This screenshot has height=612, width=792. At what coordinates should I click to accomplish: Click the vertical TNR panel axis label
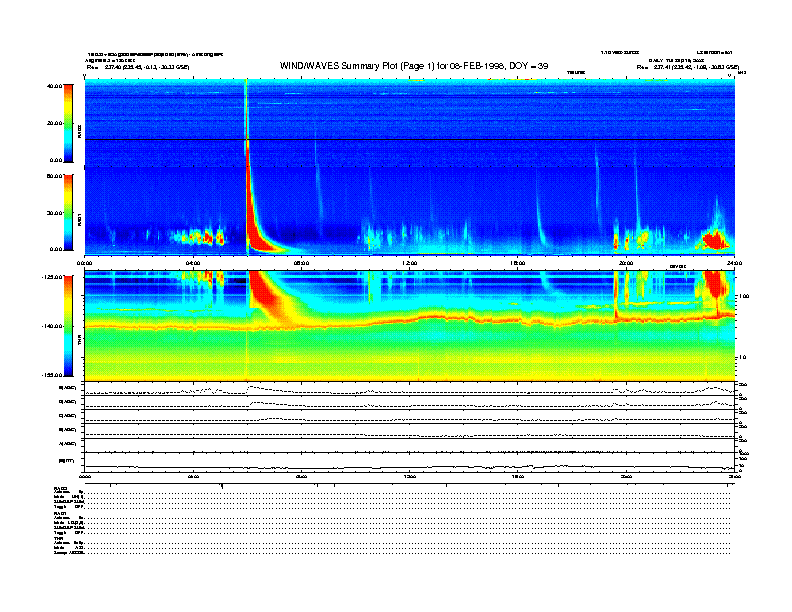tap(79, 342)
